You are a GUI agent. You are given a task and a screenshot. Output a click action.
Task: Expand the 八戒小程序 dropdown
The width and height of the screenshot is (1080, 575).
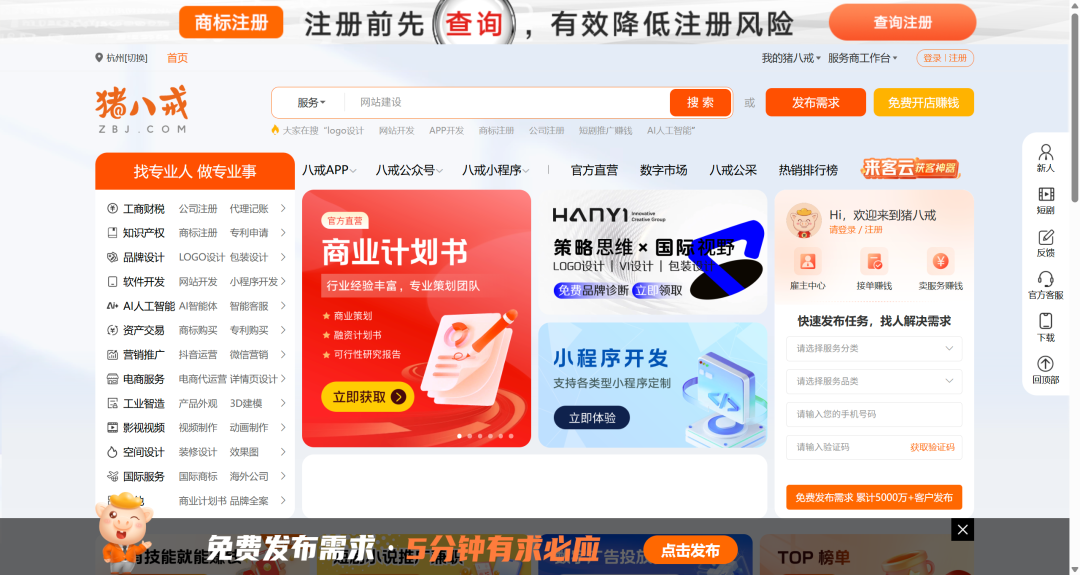495,170
